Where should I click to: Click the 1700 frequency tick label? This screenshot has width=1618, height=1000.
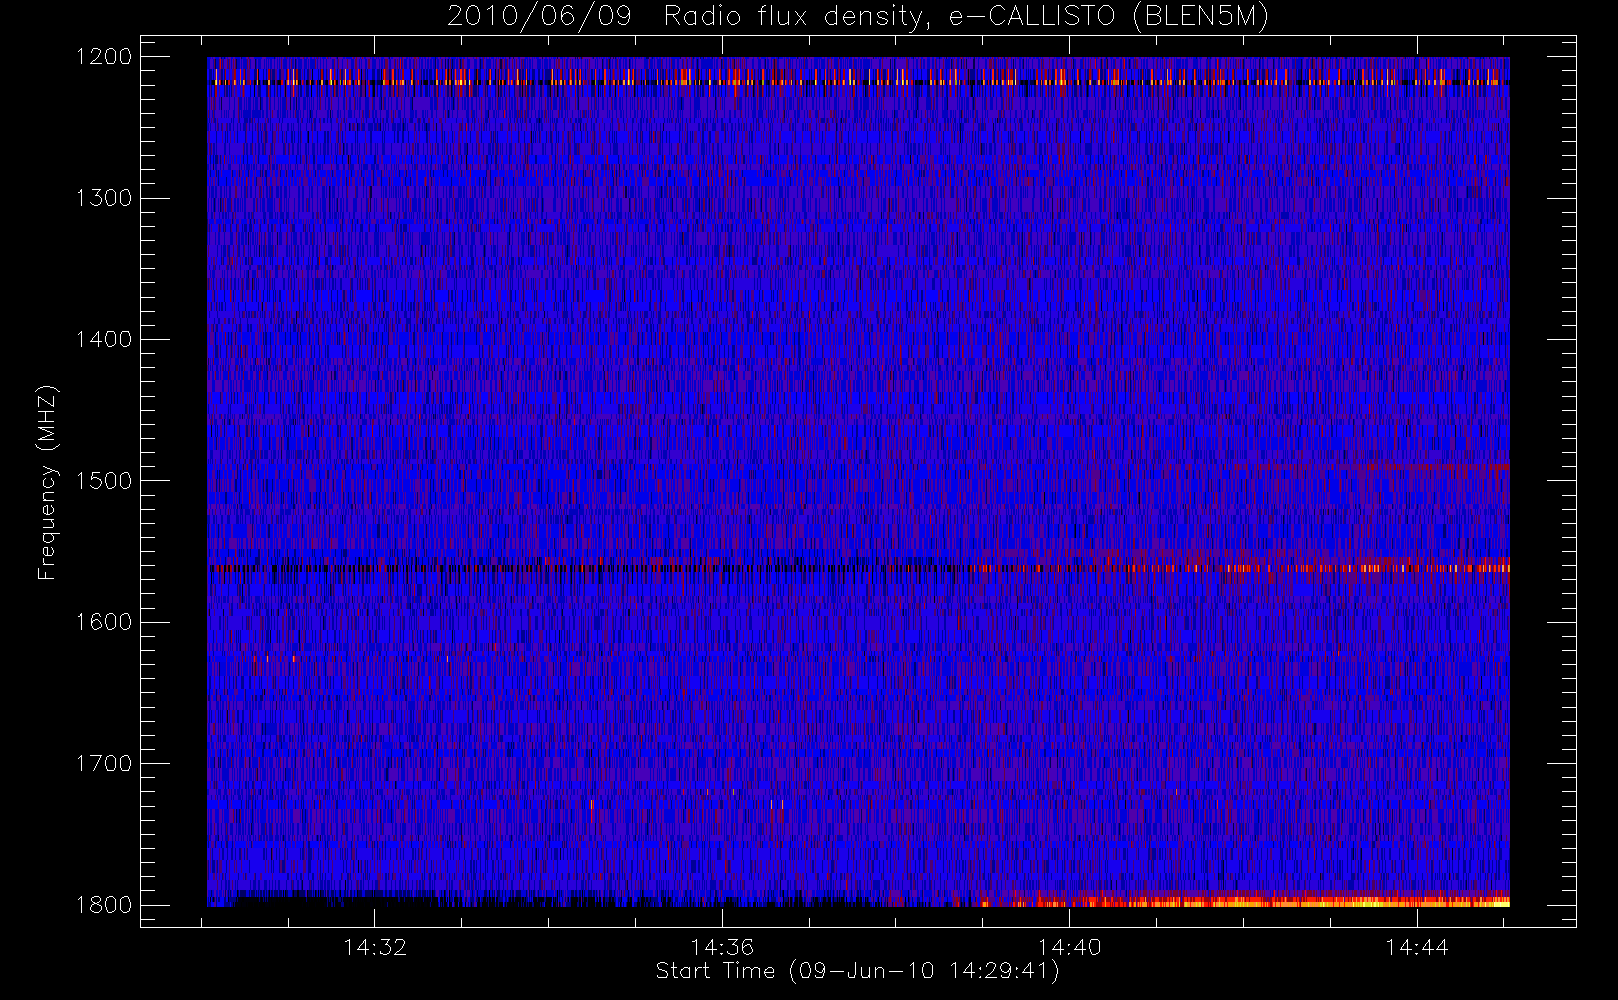pyautogui.click(x=104, y=764)
